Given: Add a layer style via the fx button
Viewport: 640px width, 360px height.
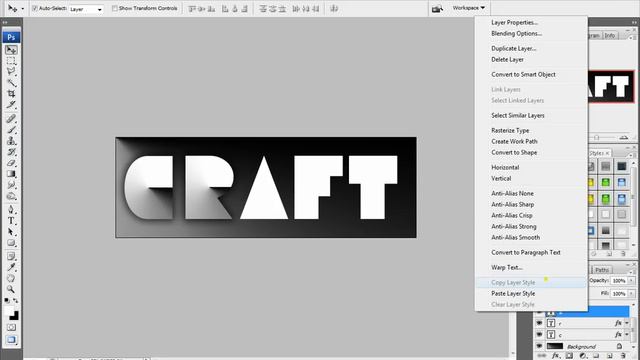Looking at the screenshot, I should (x=555, y=356).
